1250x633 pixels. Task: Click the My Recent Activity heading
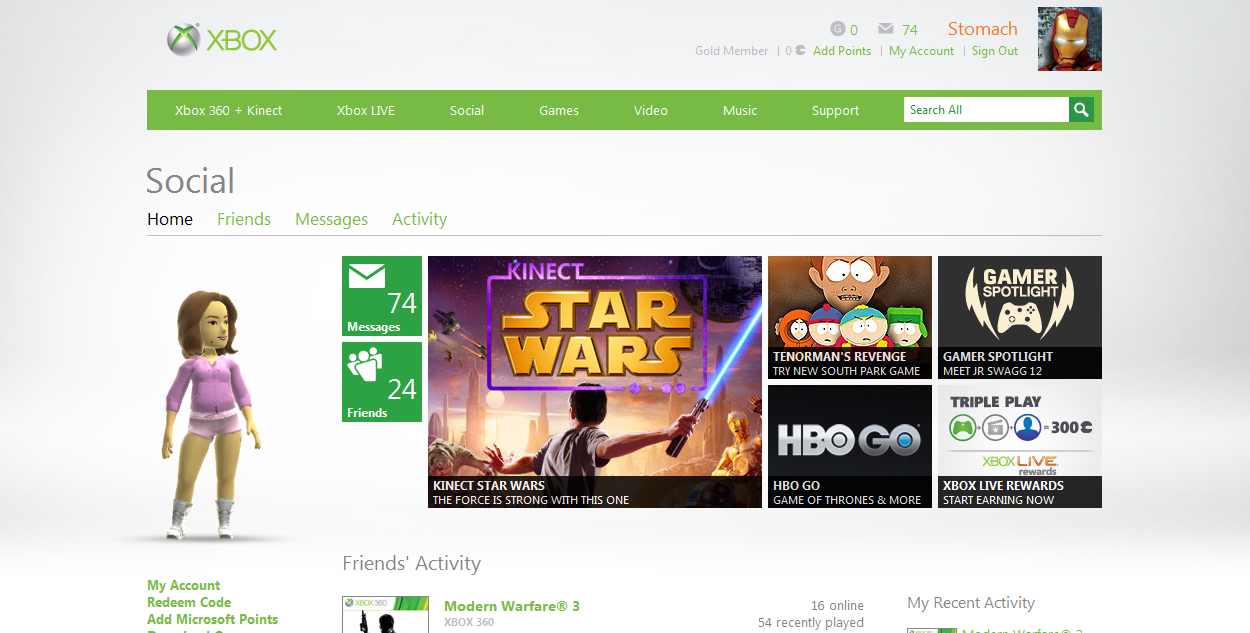[971, 603]
